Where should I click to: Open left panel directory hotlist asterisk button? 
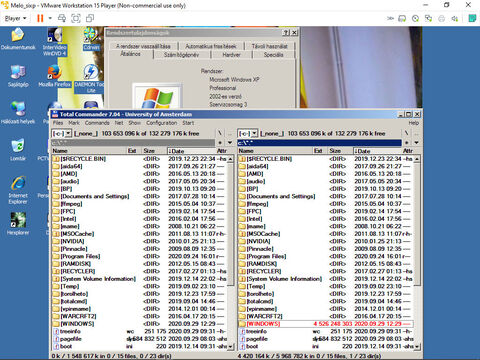[220, 143]
